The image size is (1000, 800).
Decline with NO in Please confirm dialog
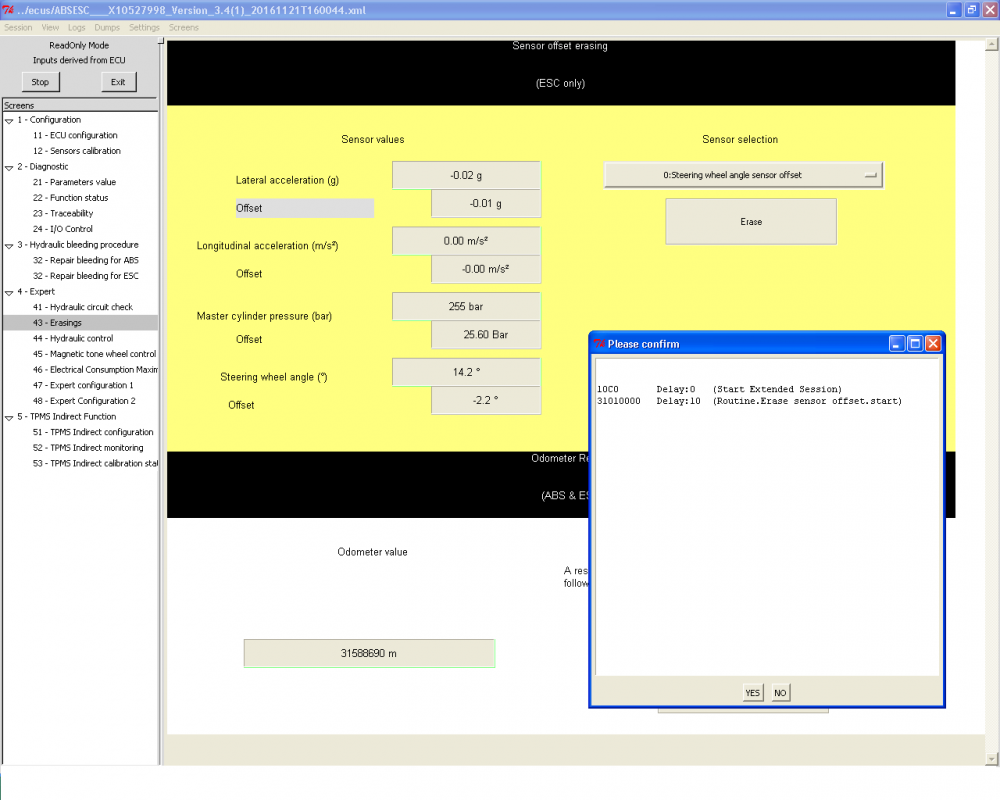click(780, 693)
